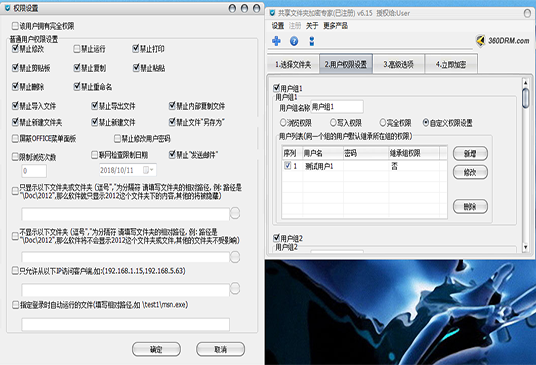Click the 确定 button
The width and height of the screenshot is (536, 365).
[156, 349]
